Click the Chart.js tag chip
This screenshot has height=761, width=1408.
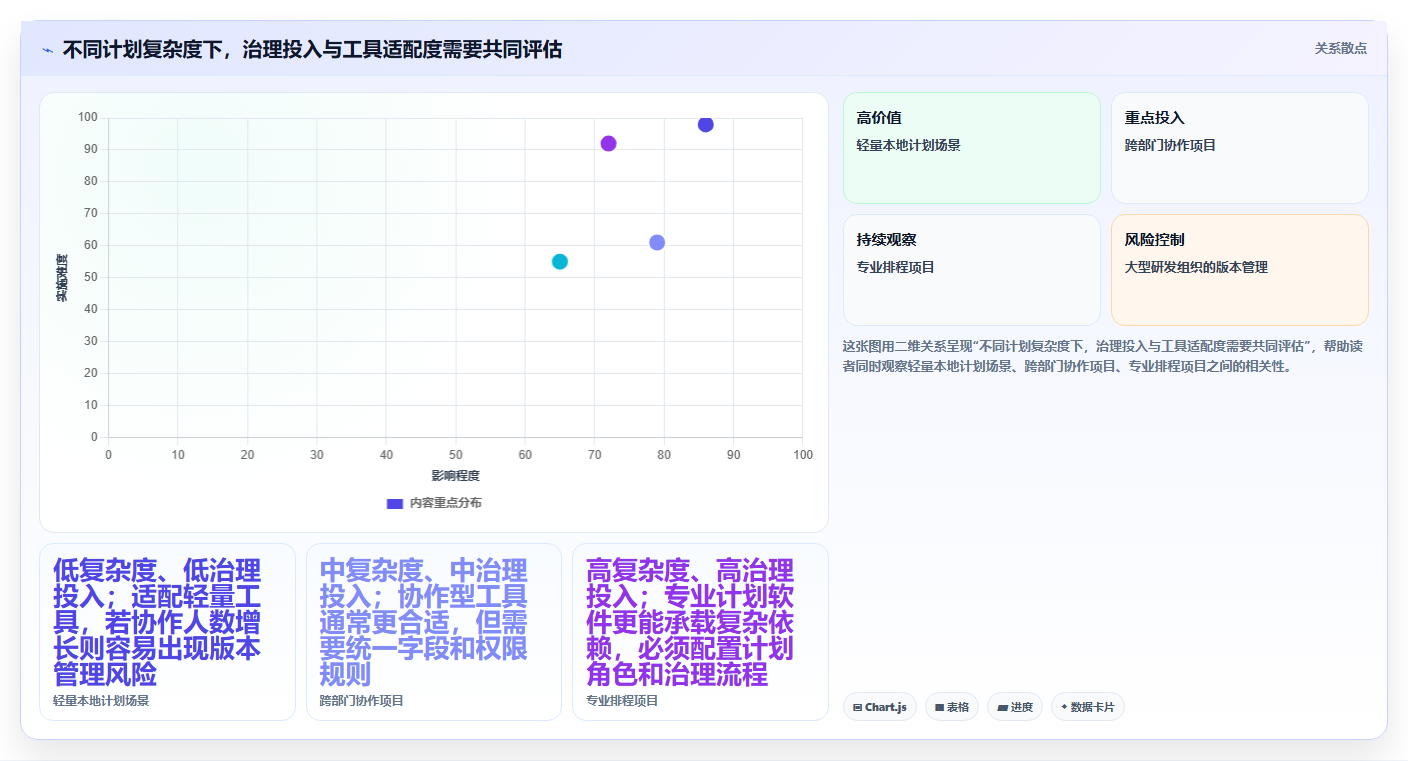coord(880,707)
